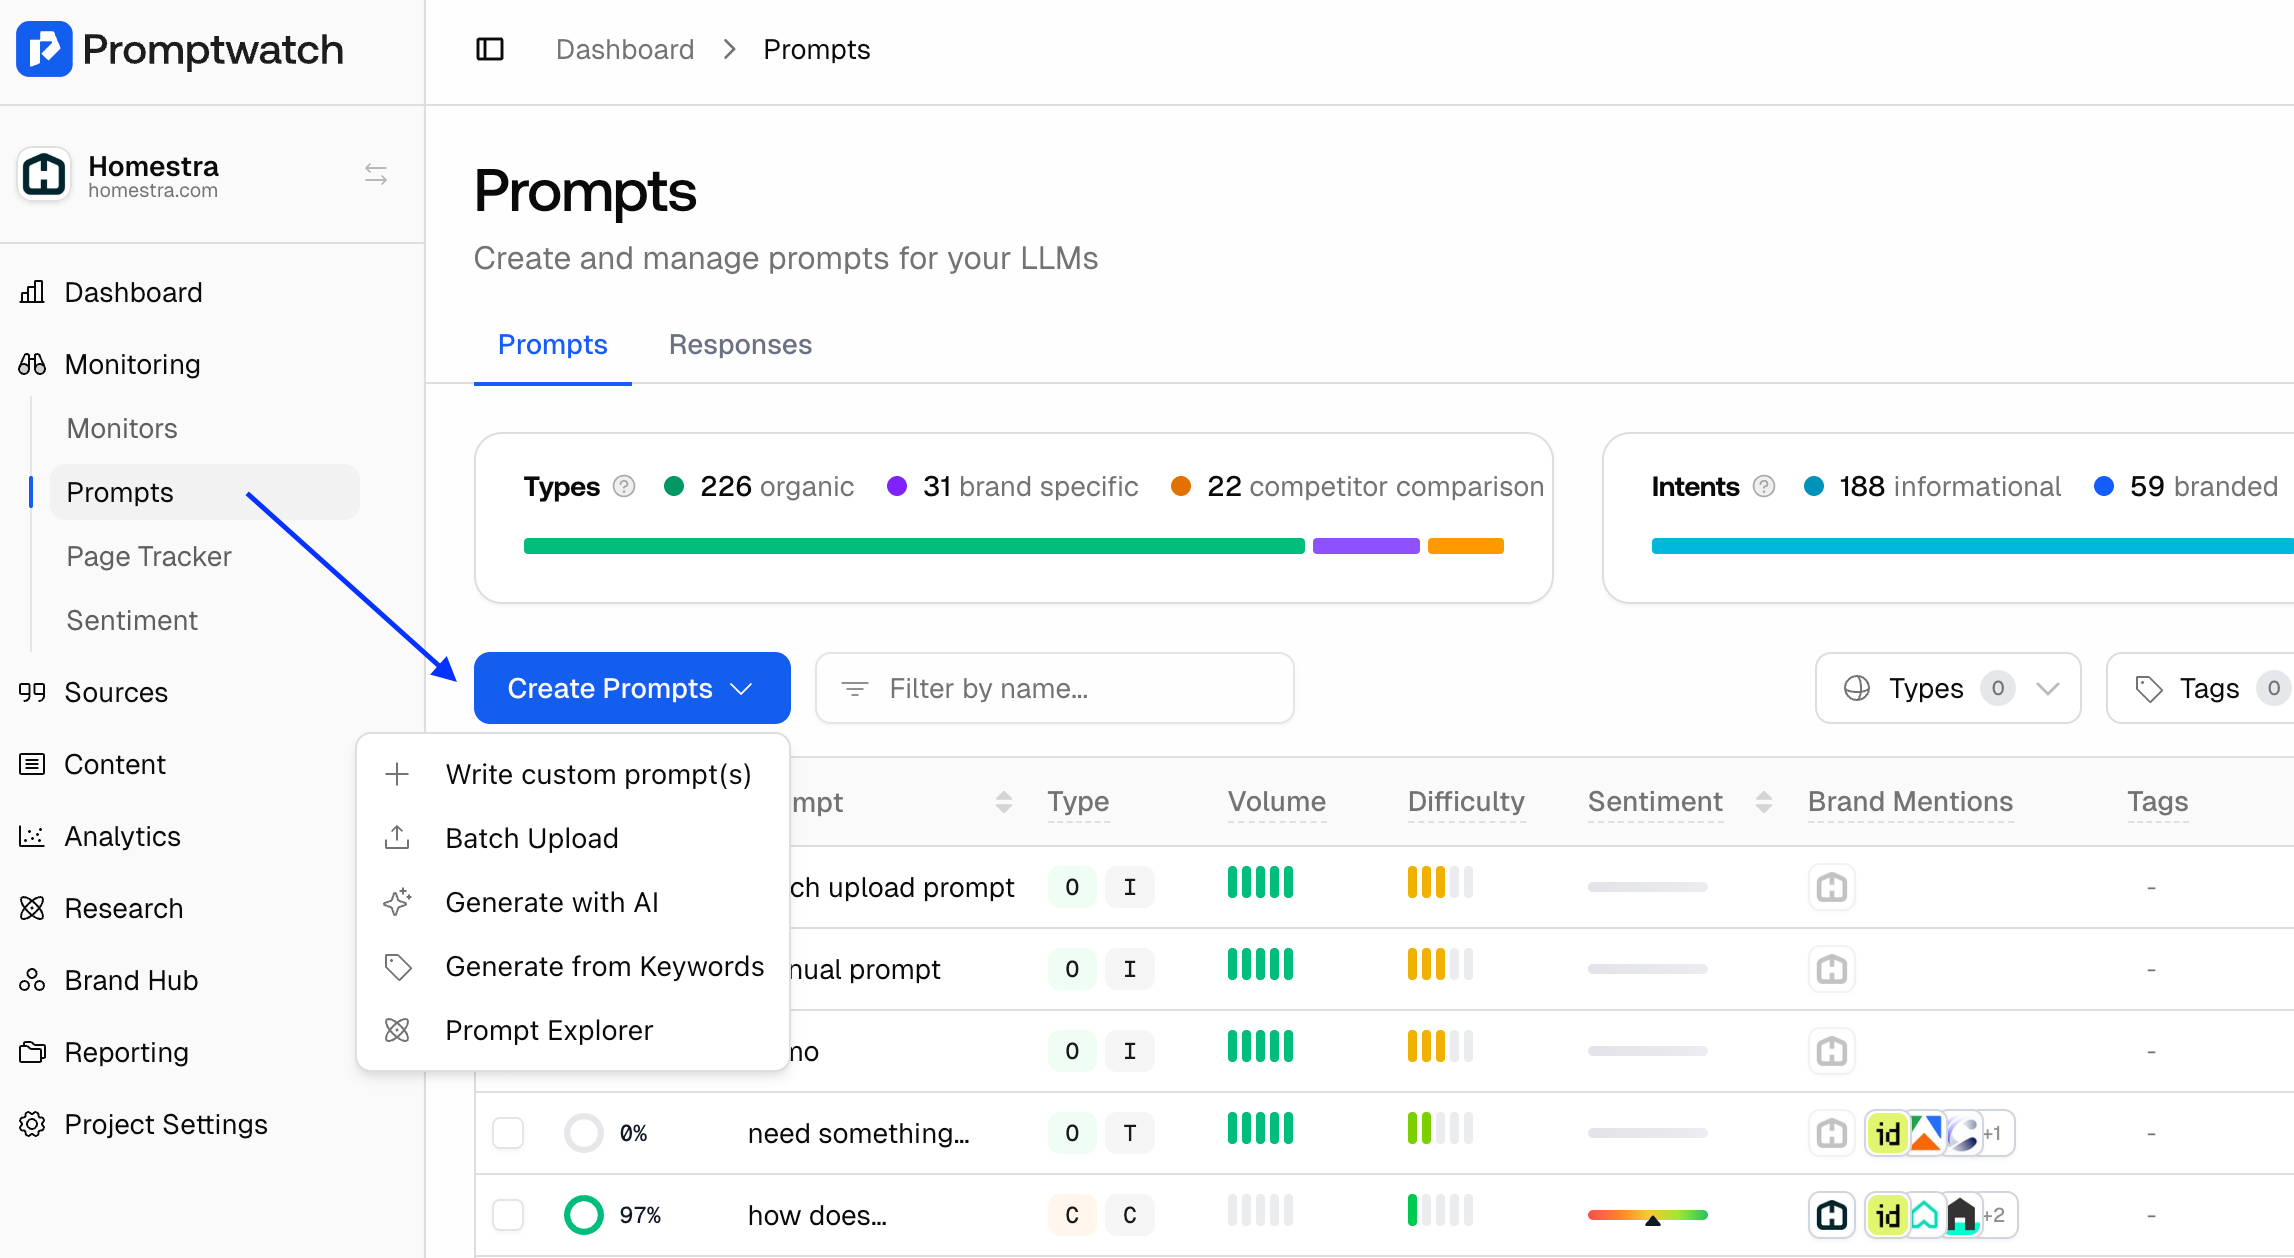Open Page Tracker in sidebar
Screen dimensions: 2294x1258
tap(149, 556)
